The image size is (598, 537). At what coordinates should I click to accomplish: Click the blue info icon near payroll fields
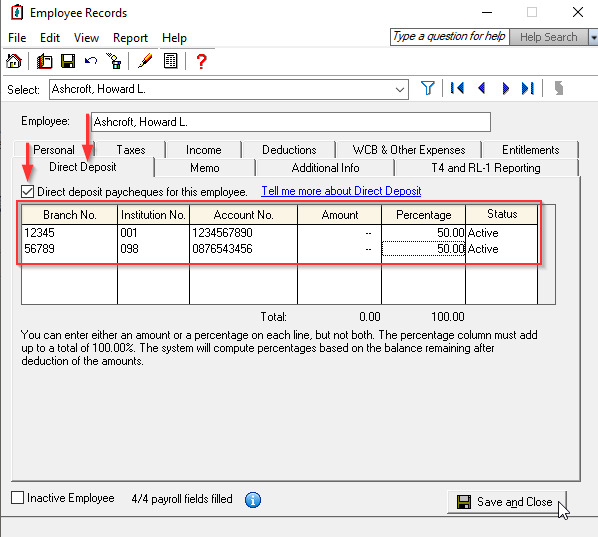click(253, 500)
